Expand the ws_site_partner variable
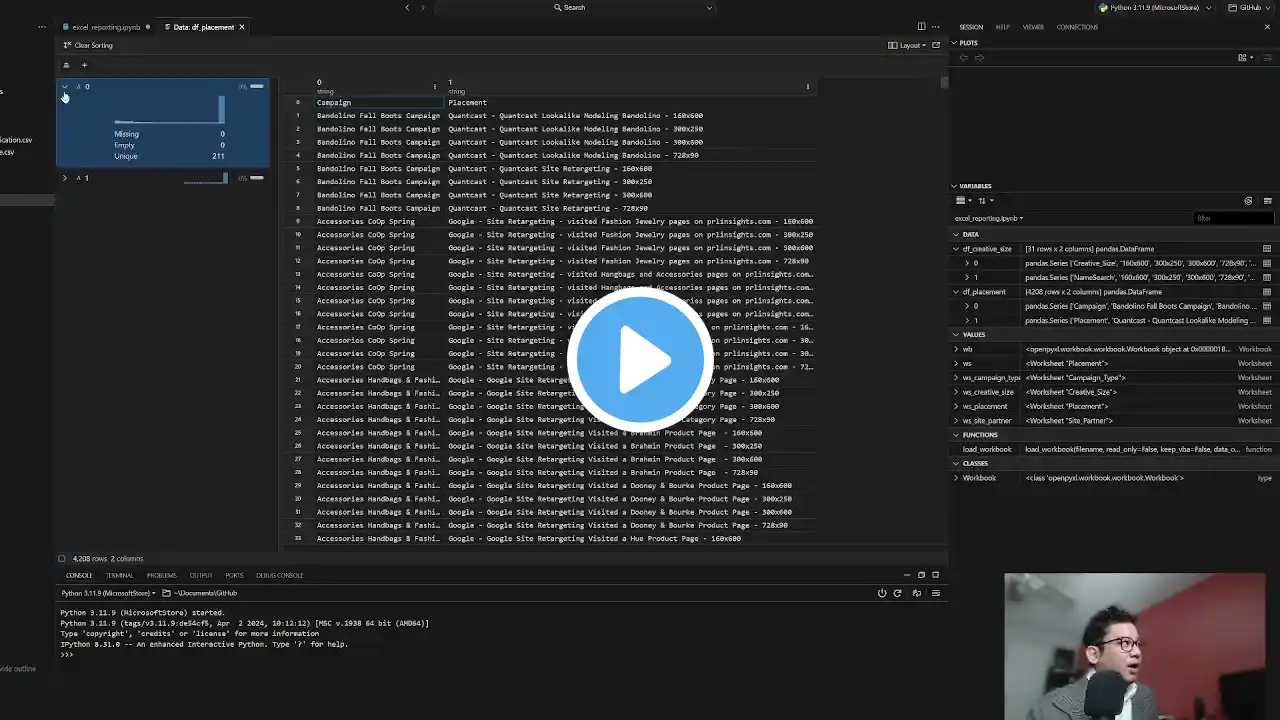This screenshot has height=720, width=1280. click(x=956, y=421)
